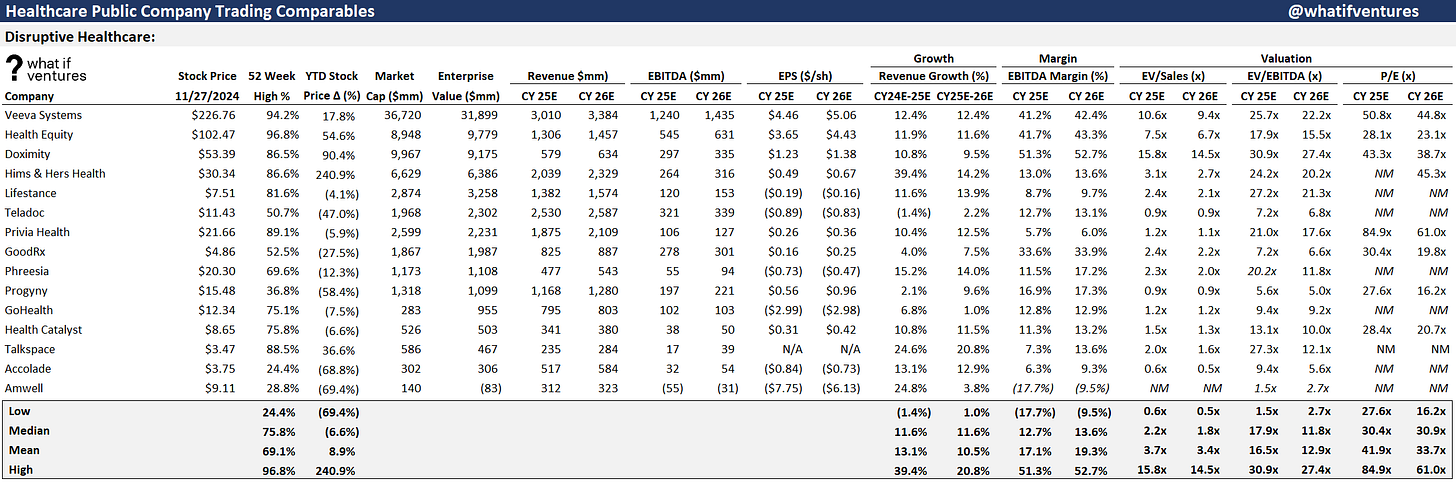Click the Stock Price column header

(x=207, y=76)
